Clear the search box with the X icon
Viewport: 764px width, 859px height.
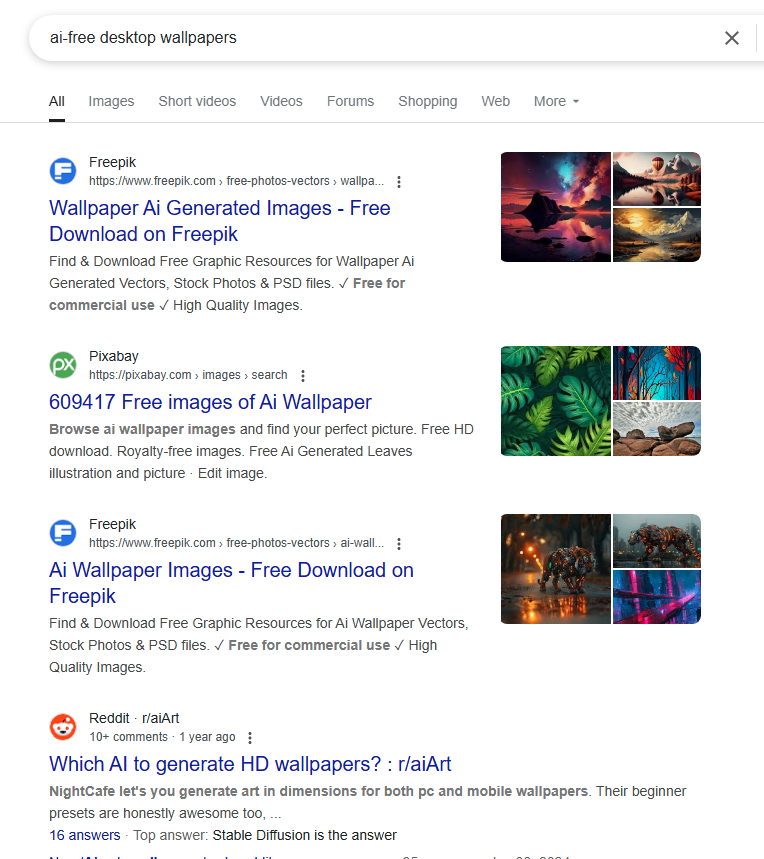point(732,38)
